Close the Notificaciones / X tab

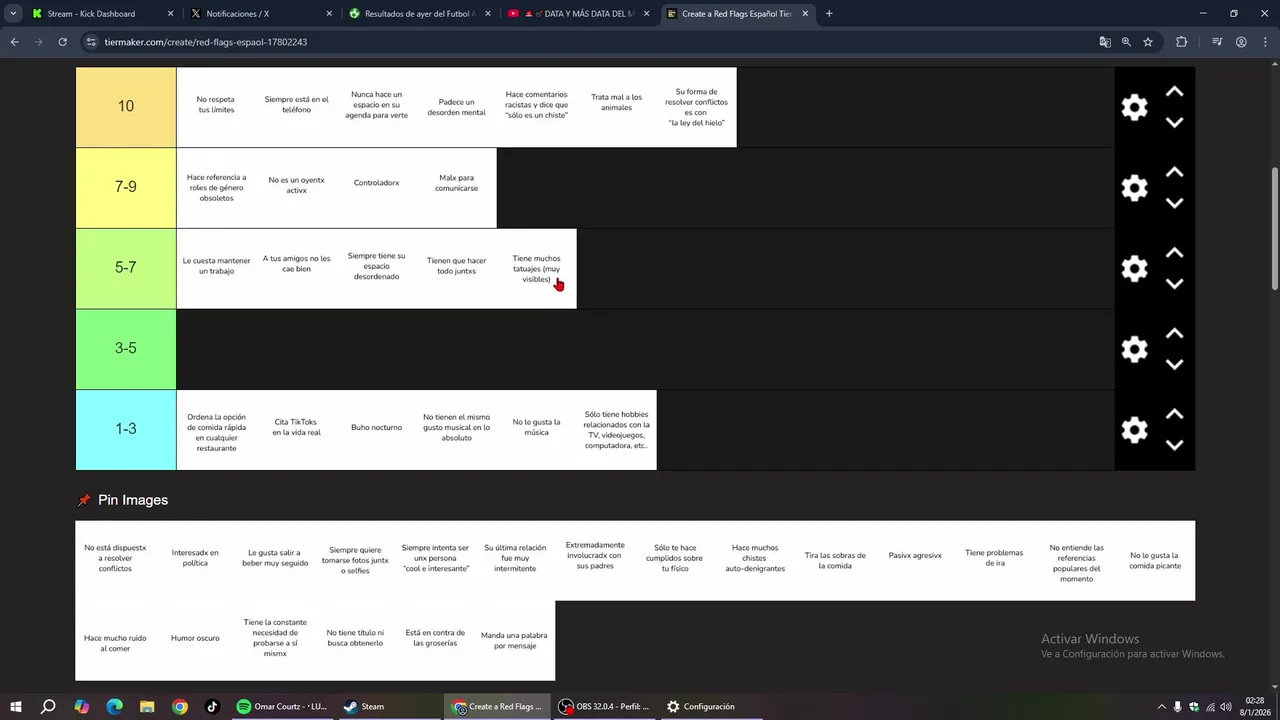point(329,14)
